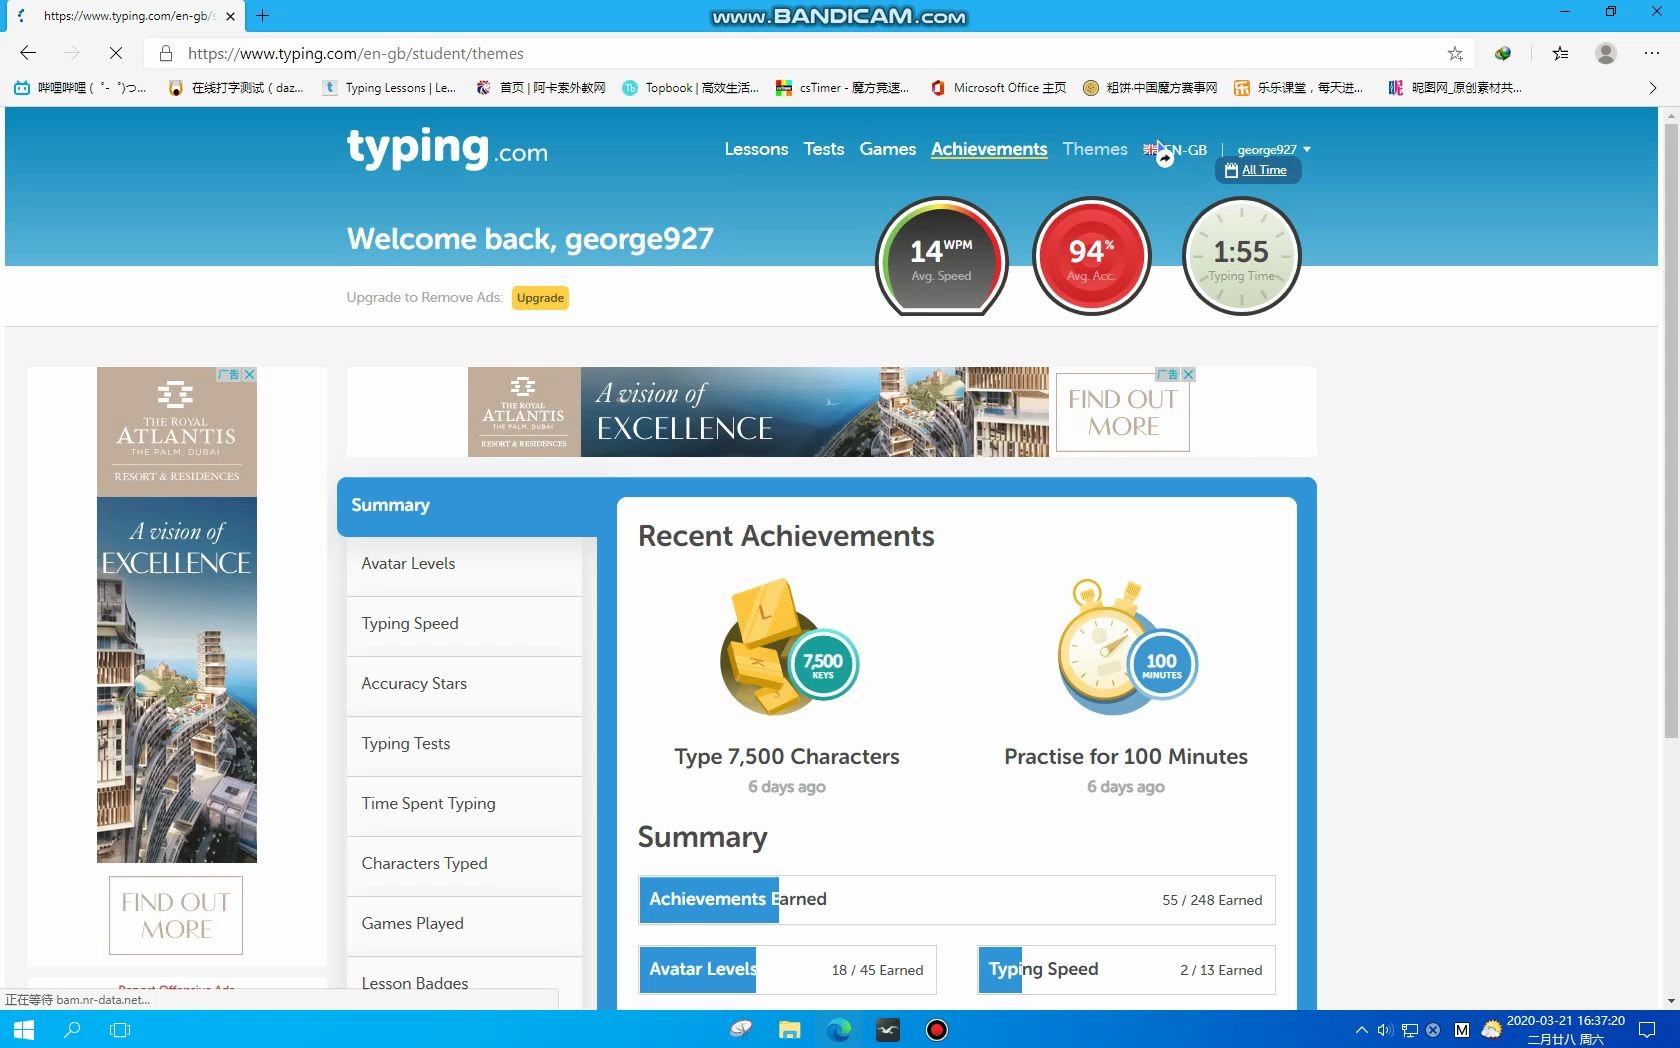Open the Typing Lessons bookmark
This screenshot has height=1048, width=1680.
[x=389, y=88]
